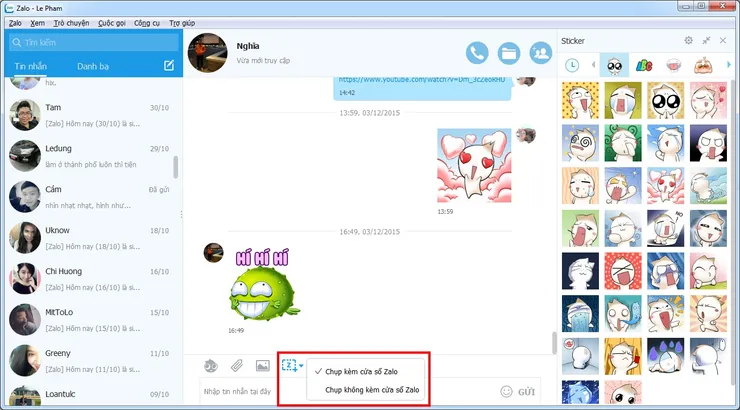740x410 pixels.
Task: Click the chat history scrollbar
Action: [555, 343]
